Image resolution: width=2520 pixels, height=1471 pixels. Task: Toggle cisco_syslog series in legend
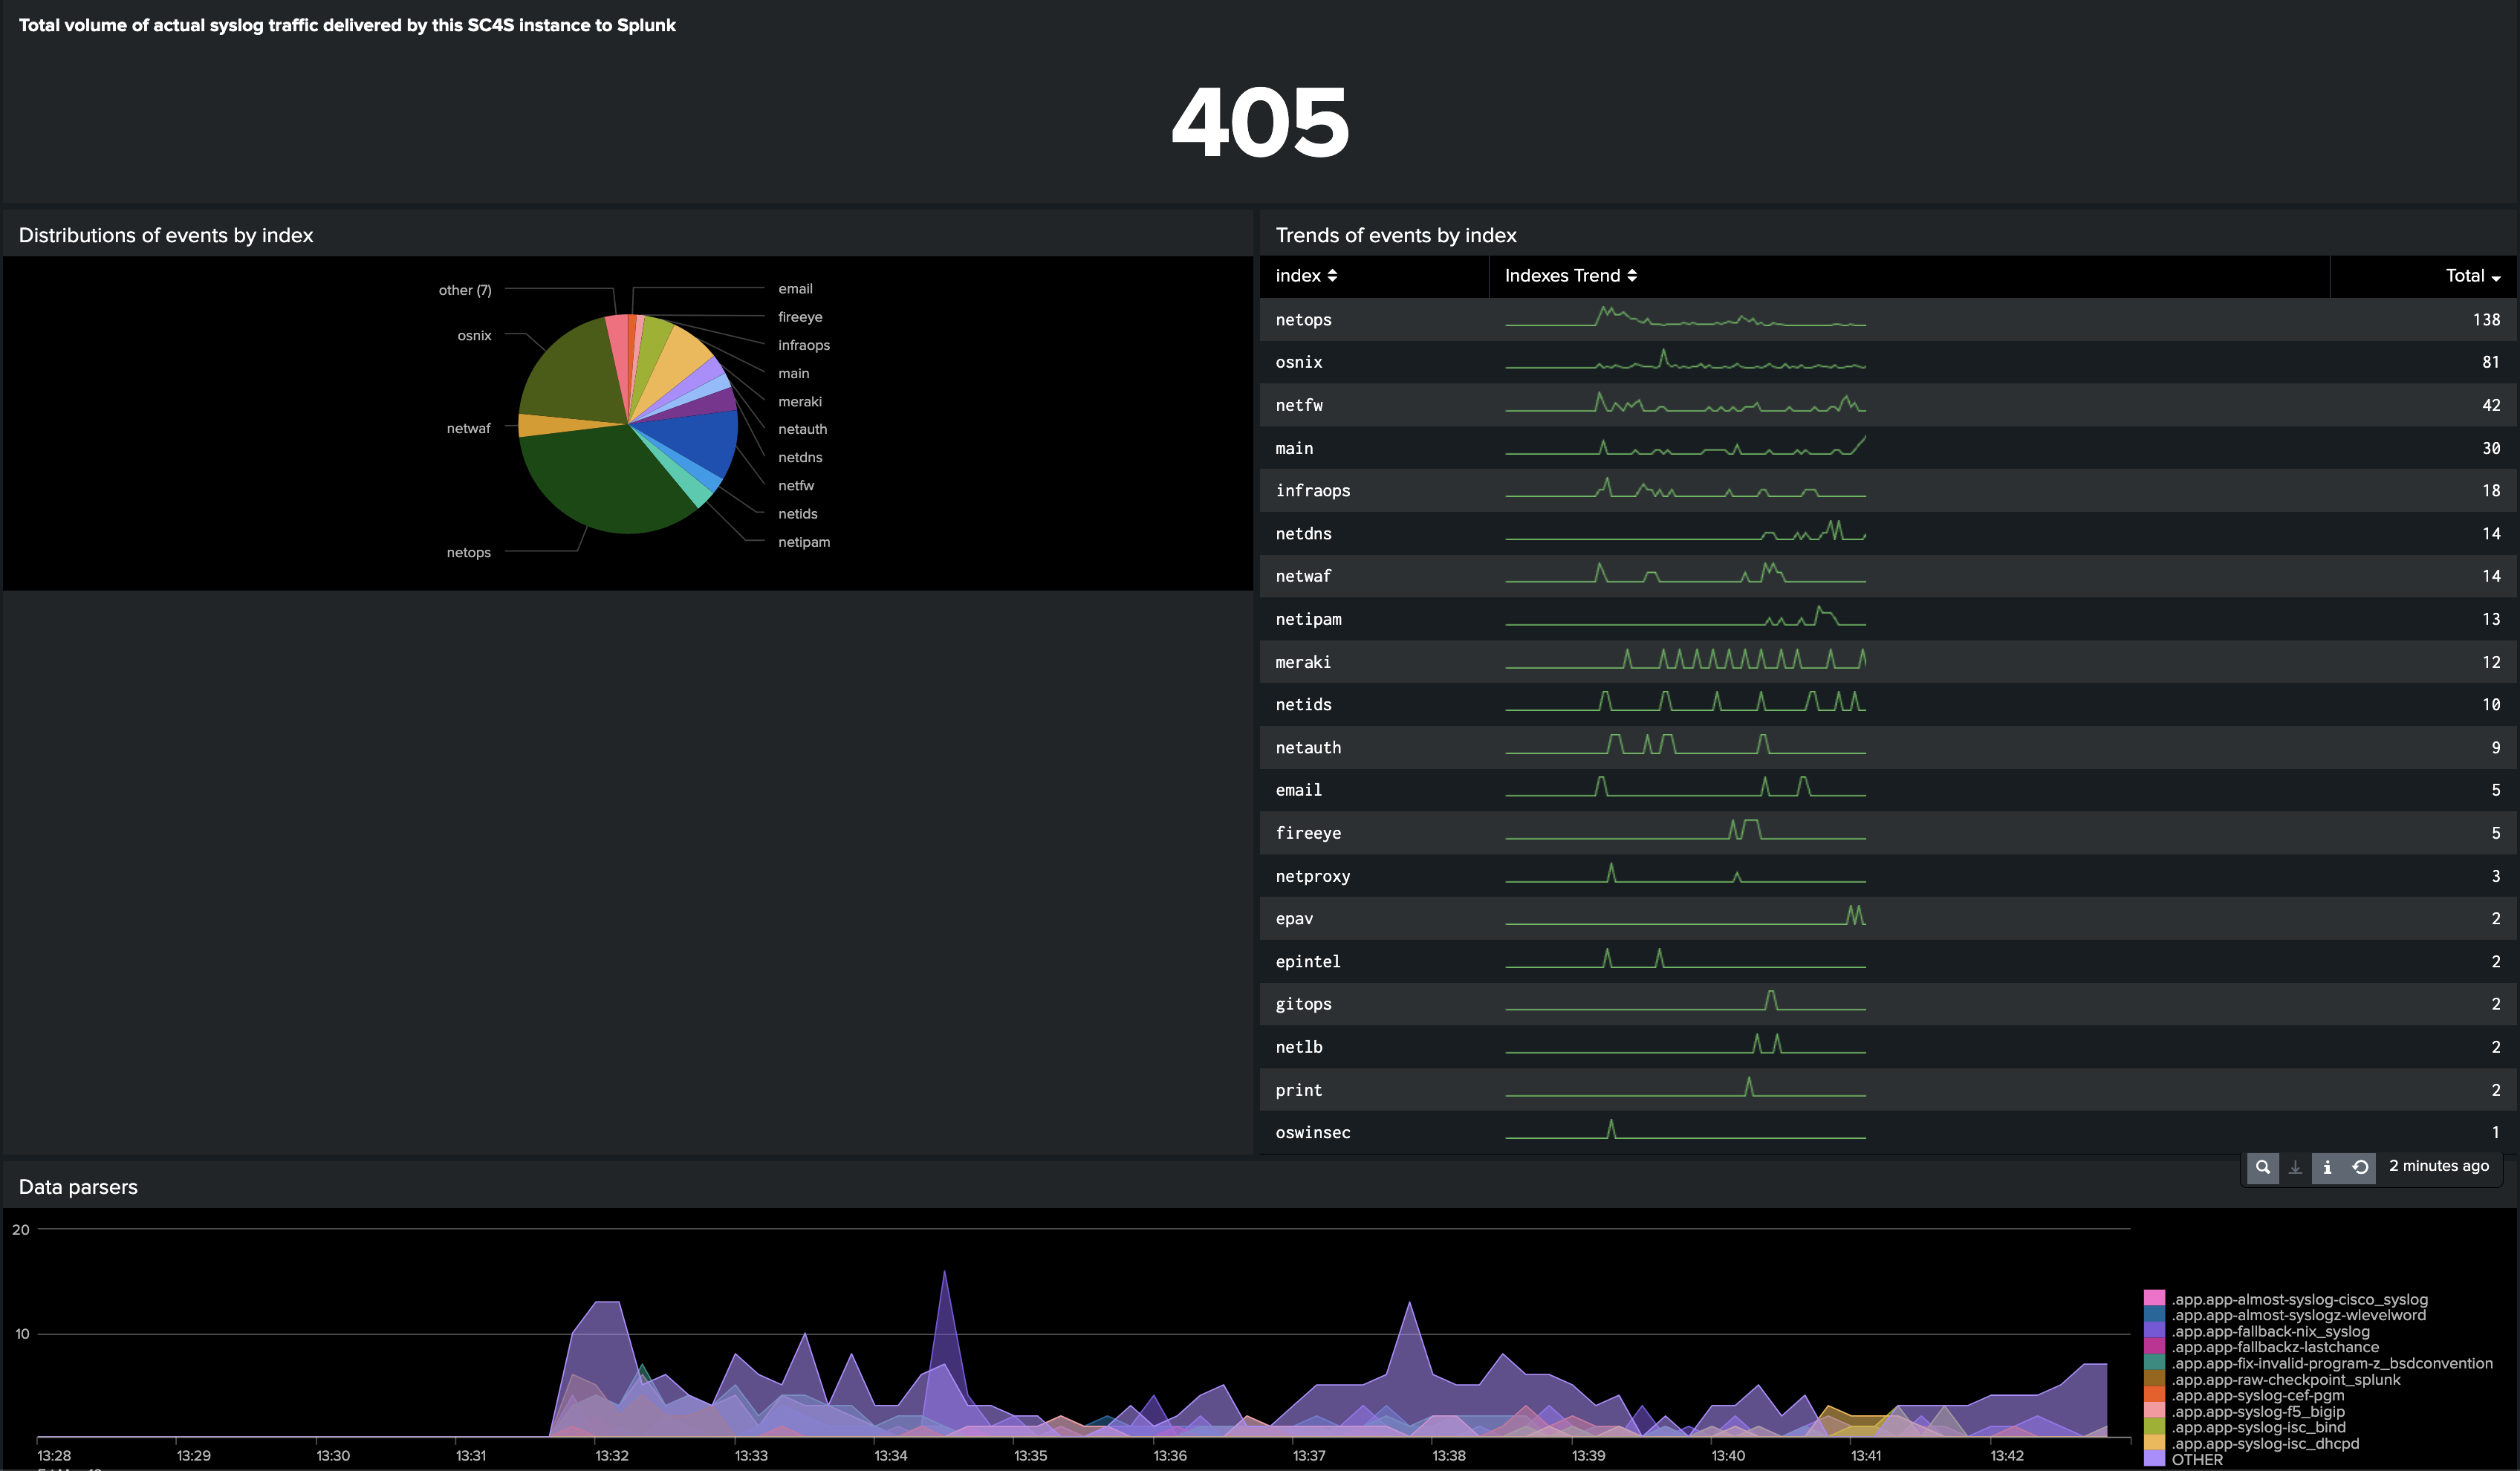tap(2300, 1299)
